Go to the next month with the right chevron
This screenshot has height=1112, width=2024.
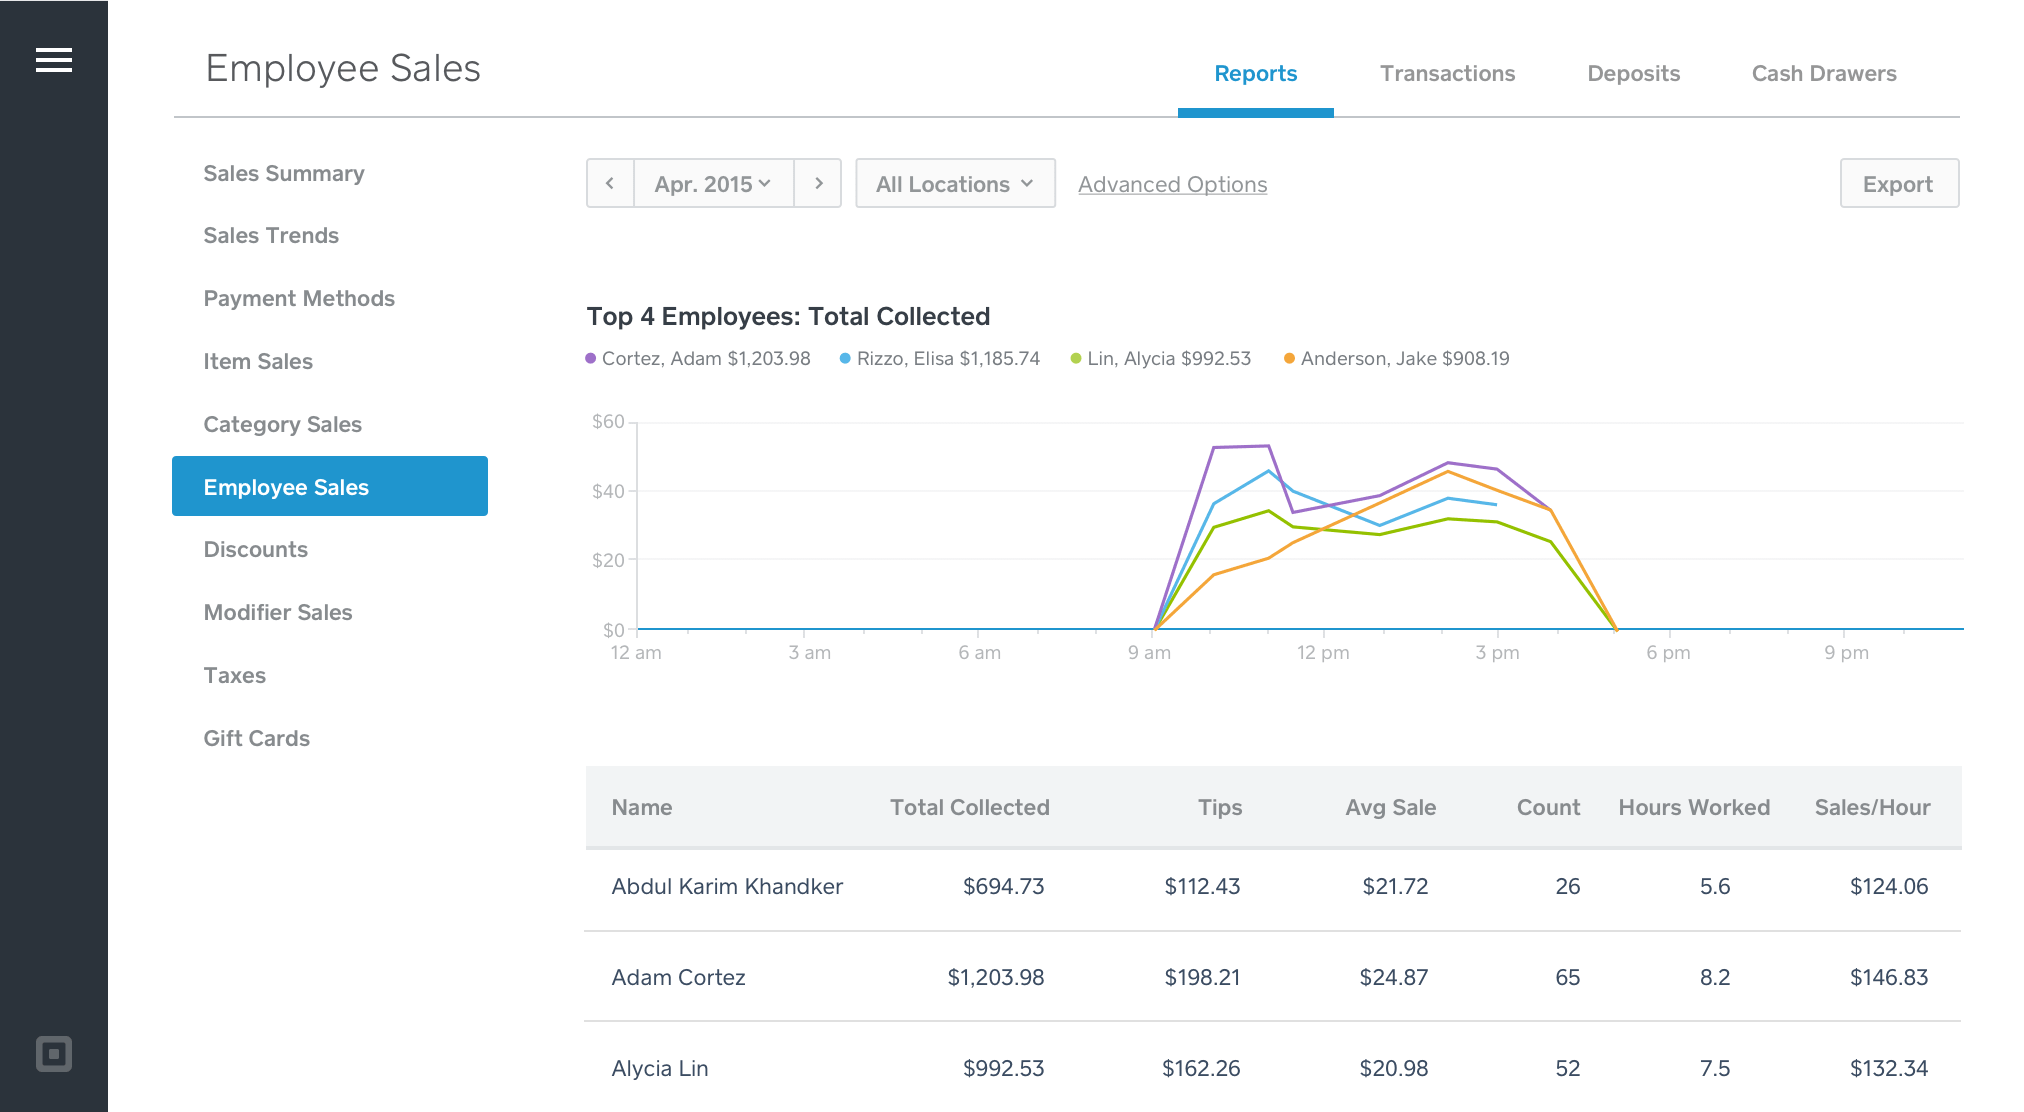click(818, 183)
